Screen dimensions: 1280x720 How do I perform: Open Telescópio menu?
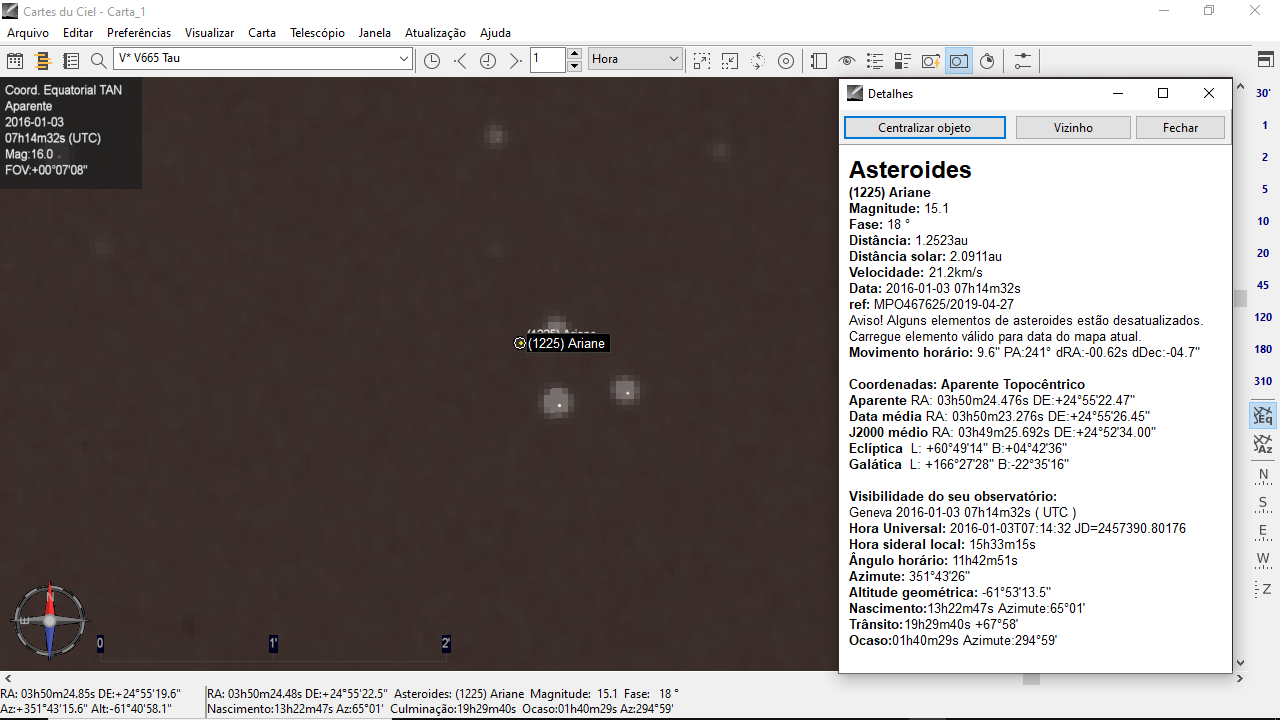[317, 33]
